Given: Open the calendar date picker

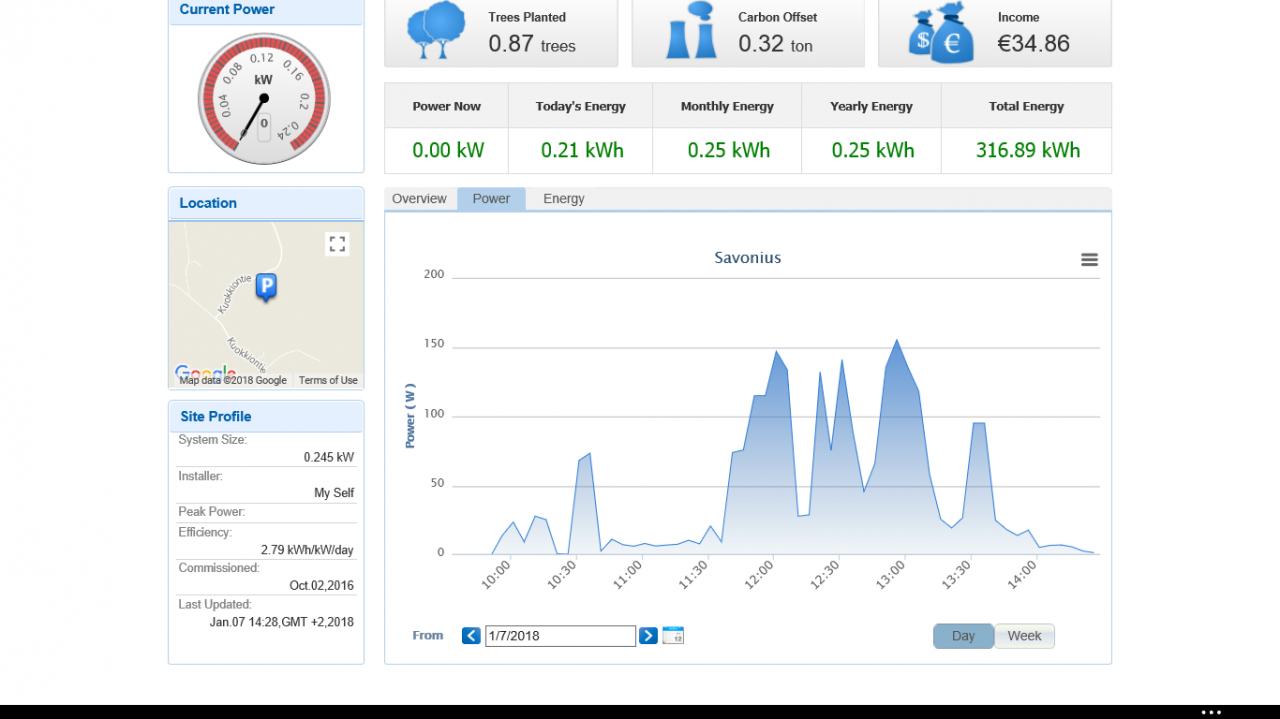Looking at the screenshot, I should pyautogui.click(x=673, y=636).
